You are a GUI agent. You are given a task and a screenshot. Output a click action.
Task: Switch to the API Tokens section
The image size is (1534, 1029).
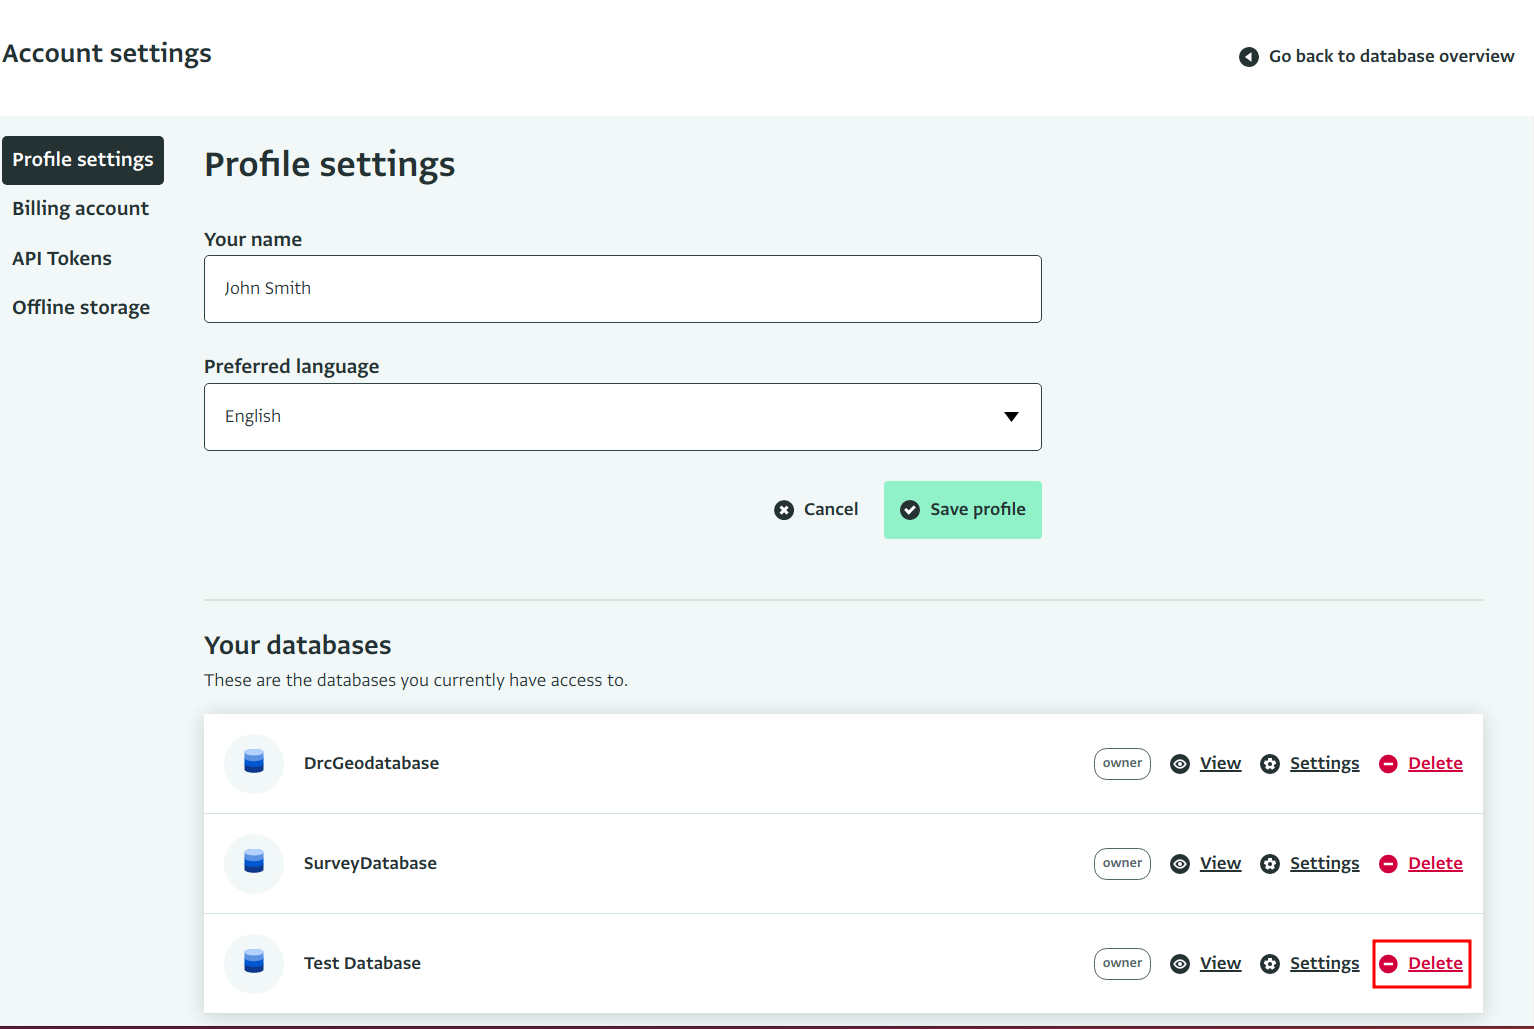(x=62, y=258)
